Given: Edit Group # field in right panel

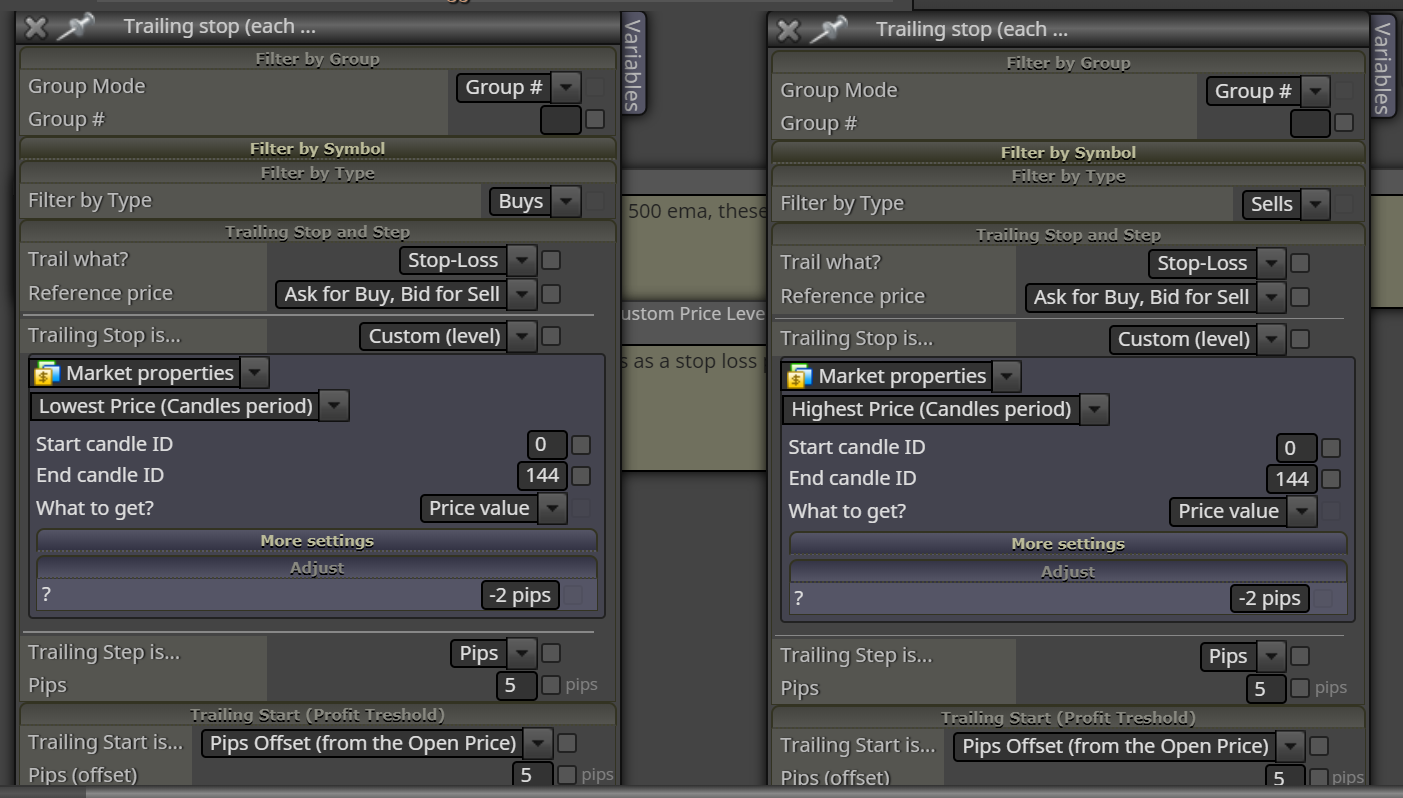Looking at the screenshot, I should pos(1310,124).
